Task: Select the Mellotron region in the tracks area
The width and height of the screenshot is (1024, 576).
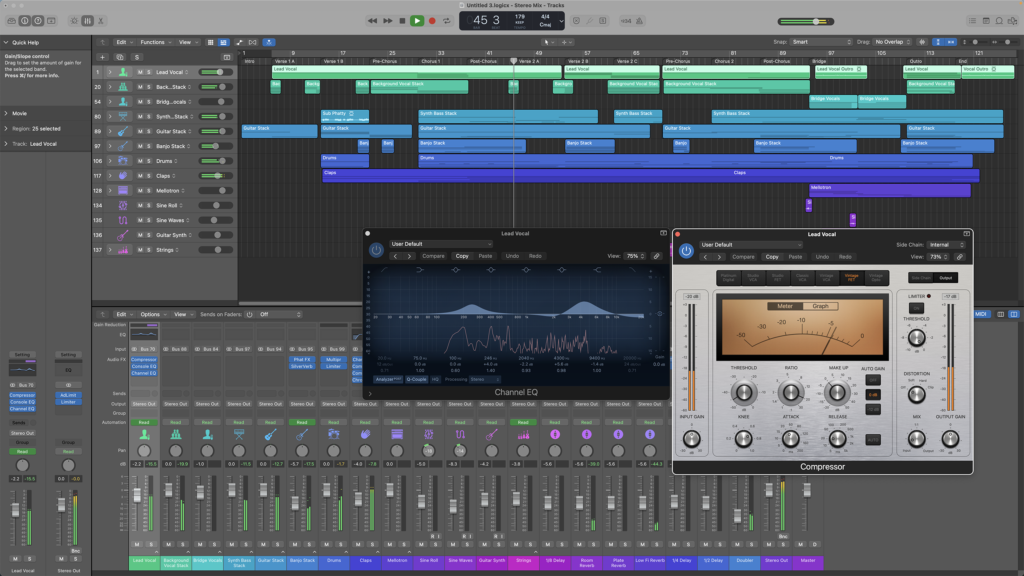Action: point(889,191)
